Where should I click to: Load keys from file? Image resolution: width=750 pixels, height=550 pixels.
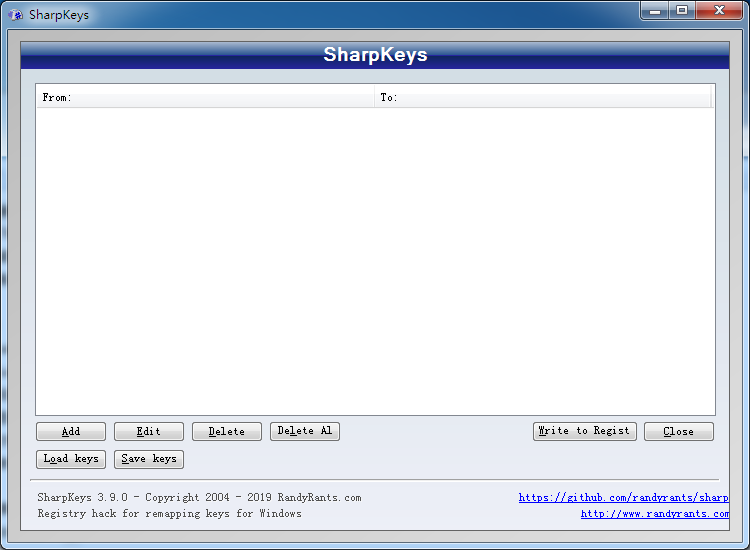[x=71, y=459]
